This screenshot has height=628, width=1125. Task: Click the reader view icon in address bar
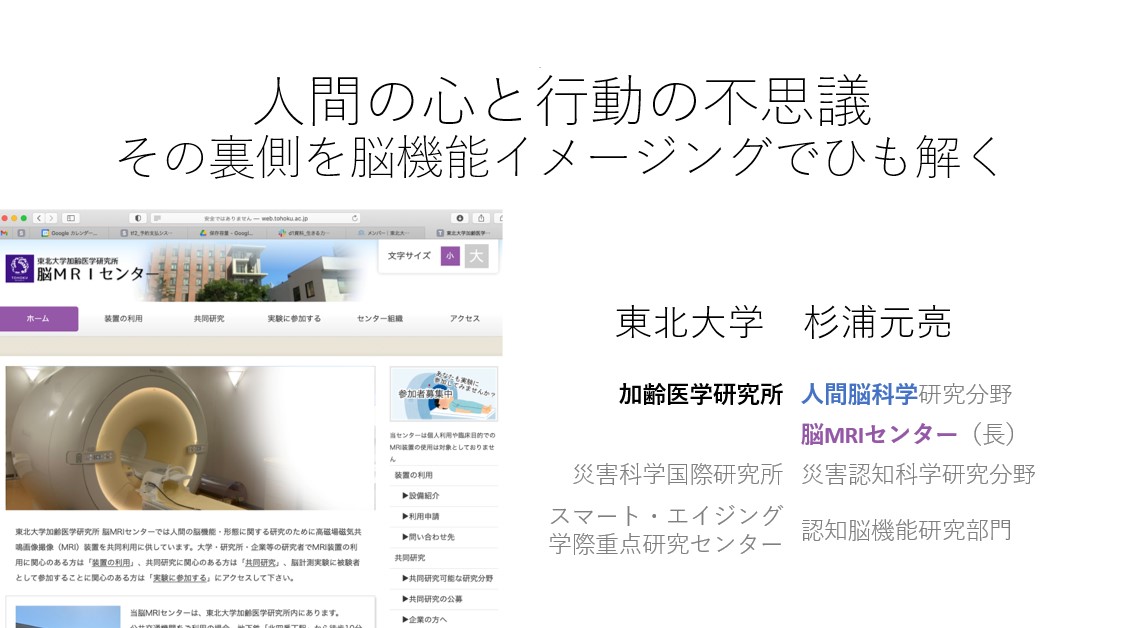pyautogui.click(x=157, y=218)
